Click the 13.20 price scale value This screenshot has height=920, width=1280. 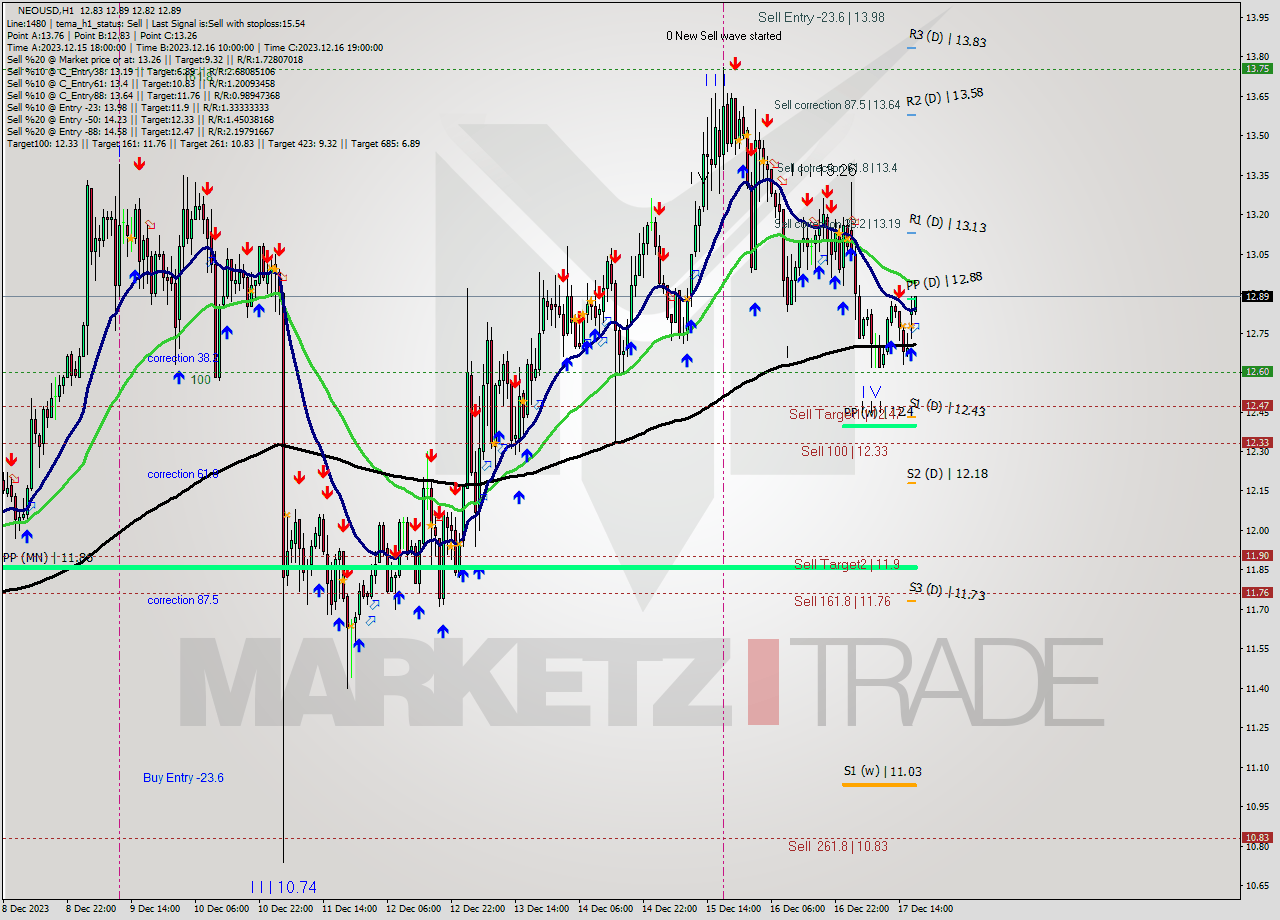[x=1257, y=214]
